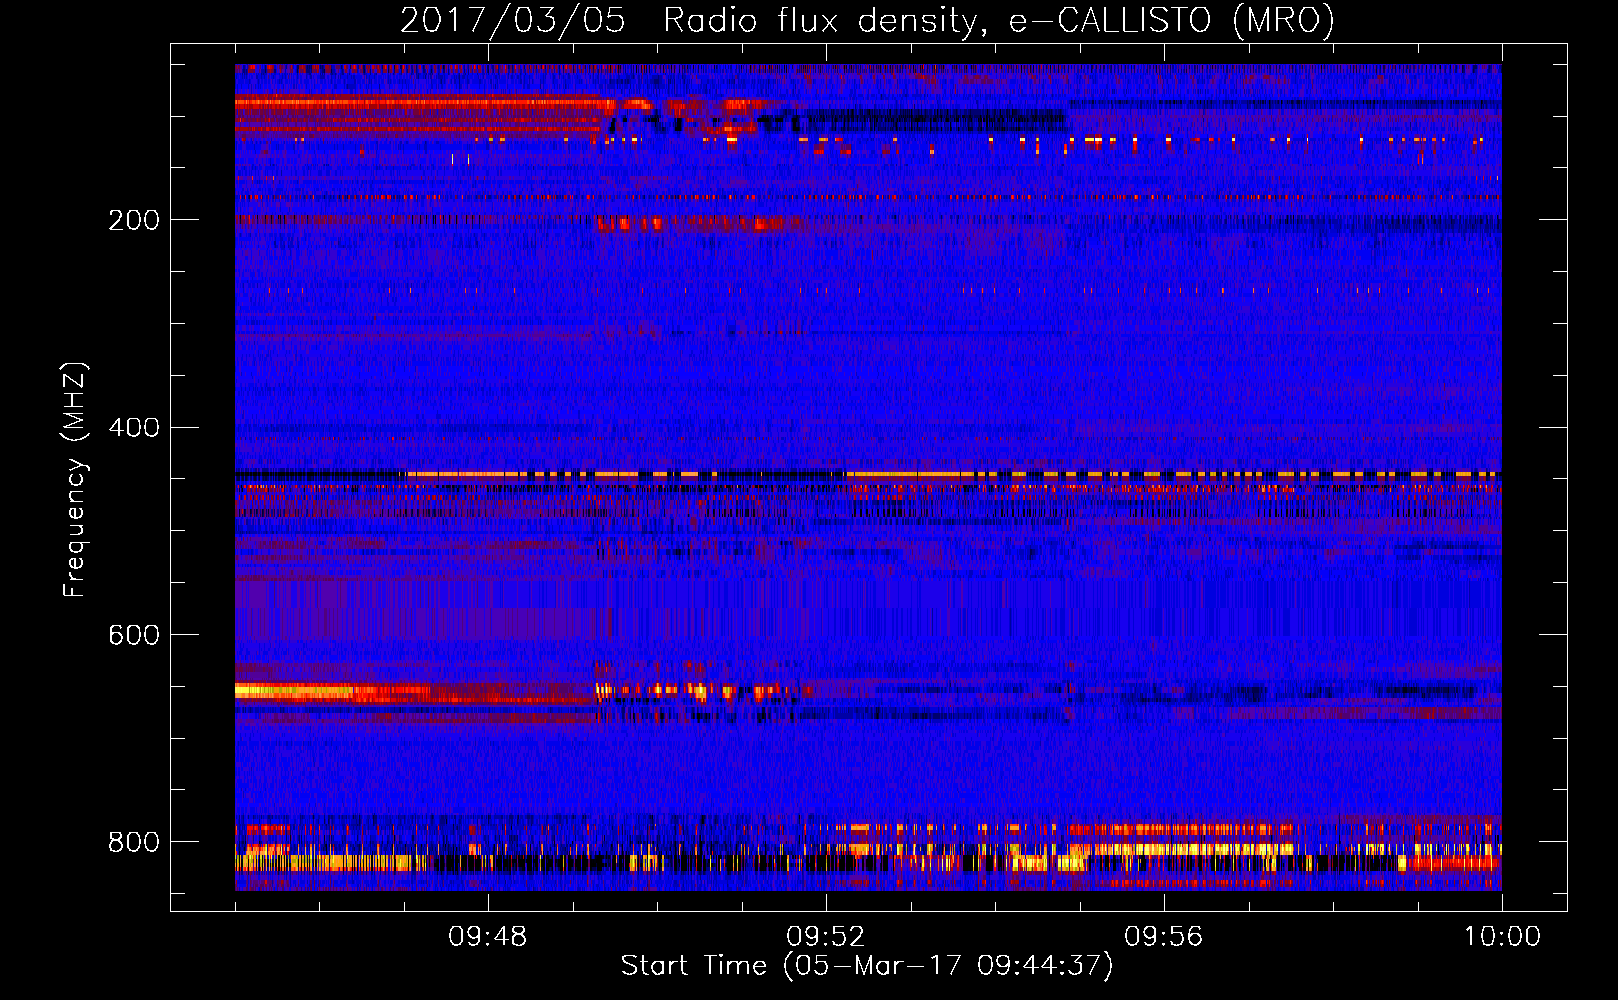
Task: Click the 09:48 time tick label
Action: click(488, 937)
